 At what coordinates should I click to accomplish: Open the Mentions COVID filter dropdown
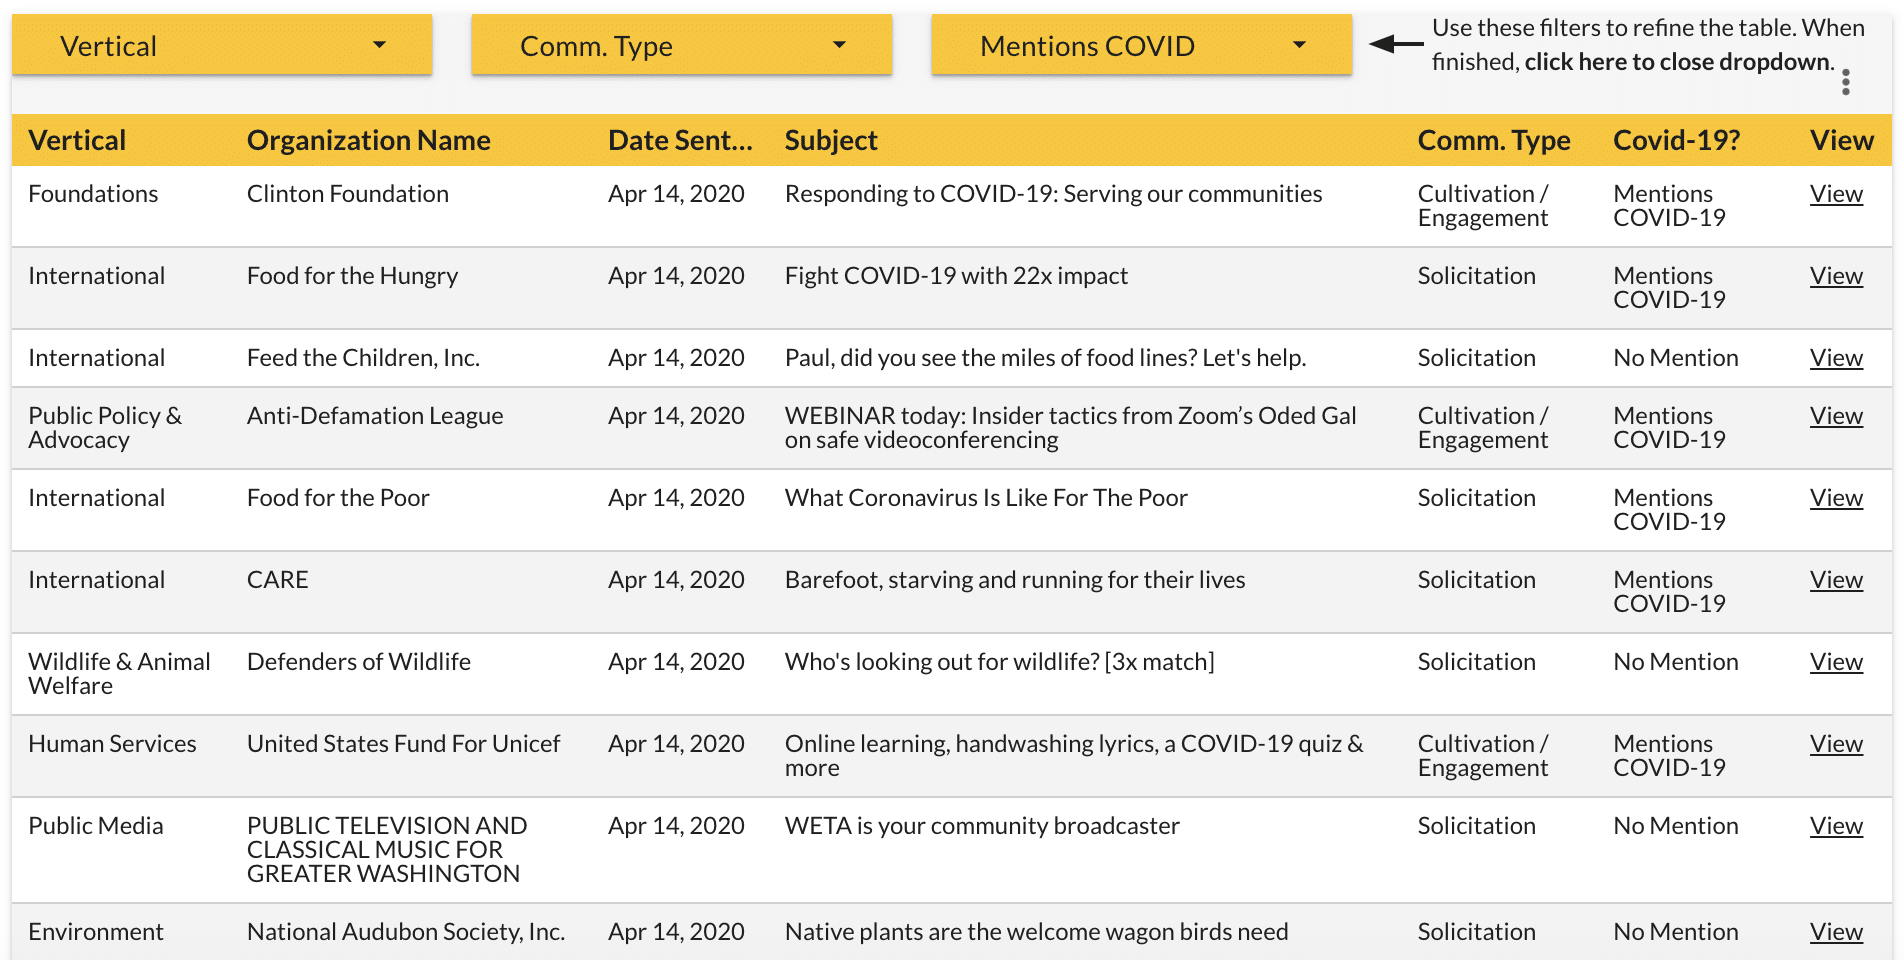click(x=1141, y=45)
